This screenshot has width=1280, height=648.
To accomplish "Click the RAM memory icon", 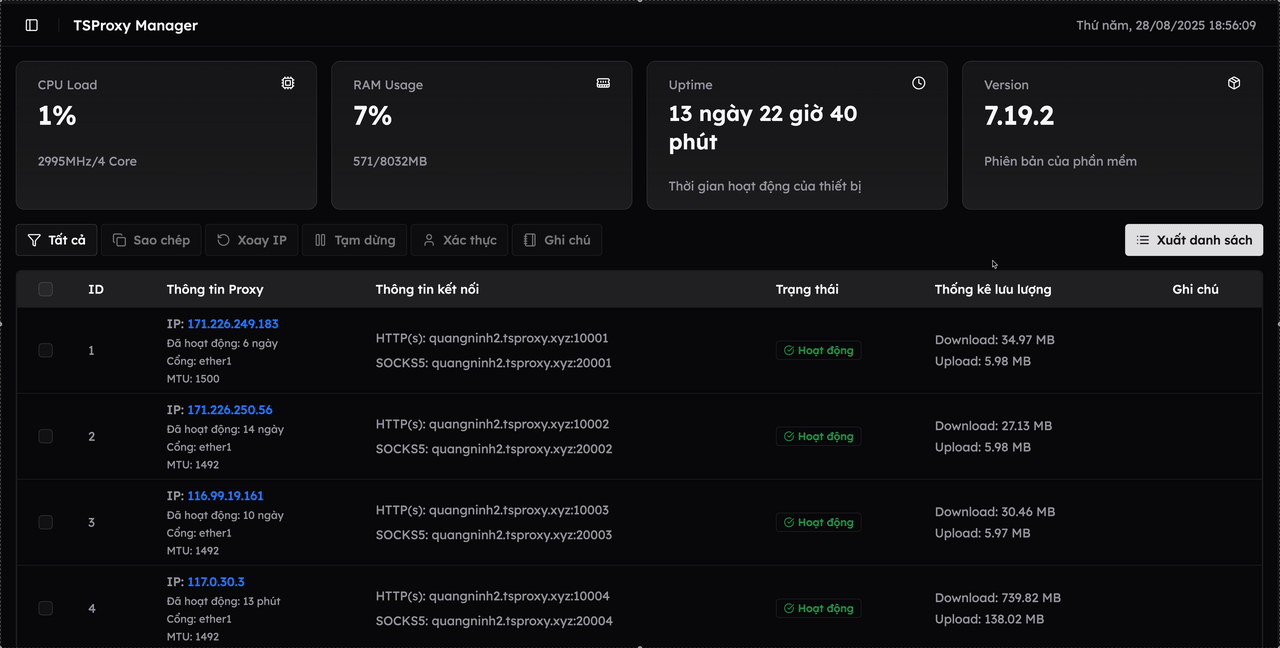I will (603, 84).
